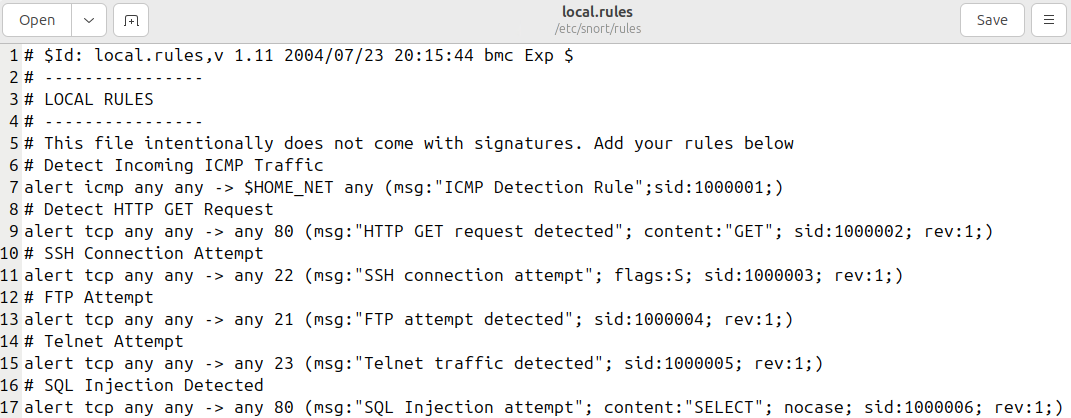The height and width of the screenshot is (418, 1071).
Task: Save the local.rules file
Action: point(992,20)
